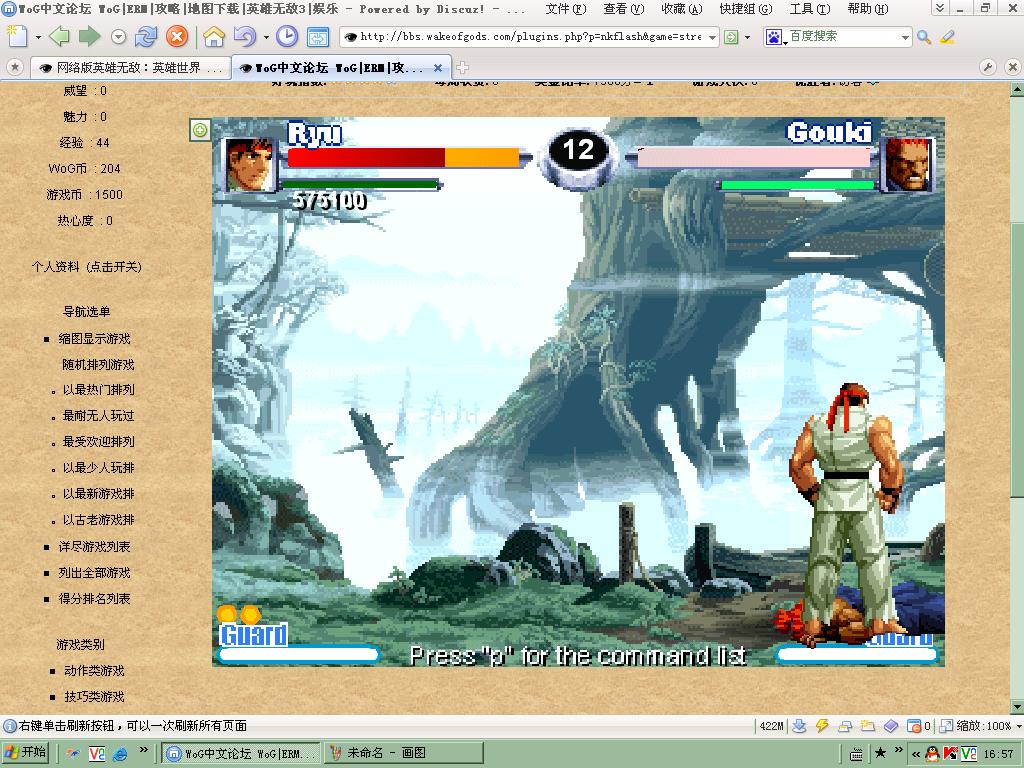Open the 最受欢迎排列 link
Screen dimensions: 1024x768
tap(98, 442)
